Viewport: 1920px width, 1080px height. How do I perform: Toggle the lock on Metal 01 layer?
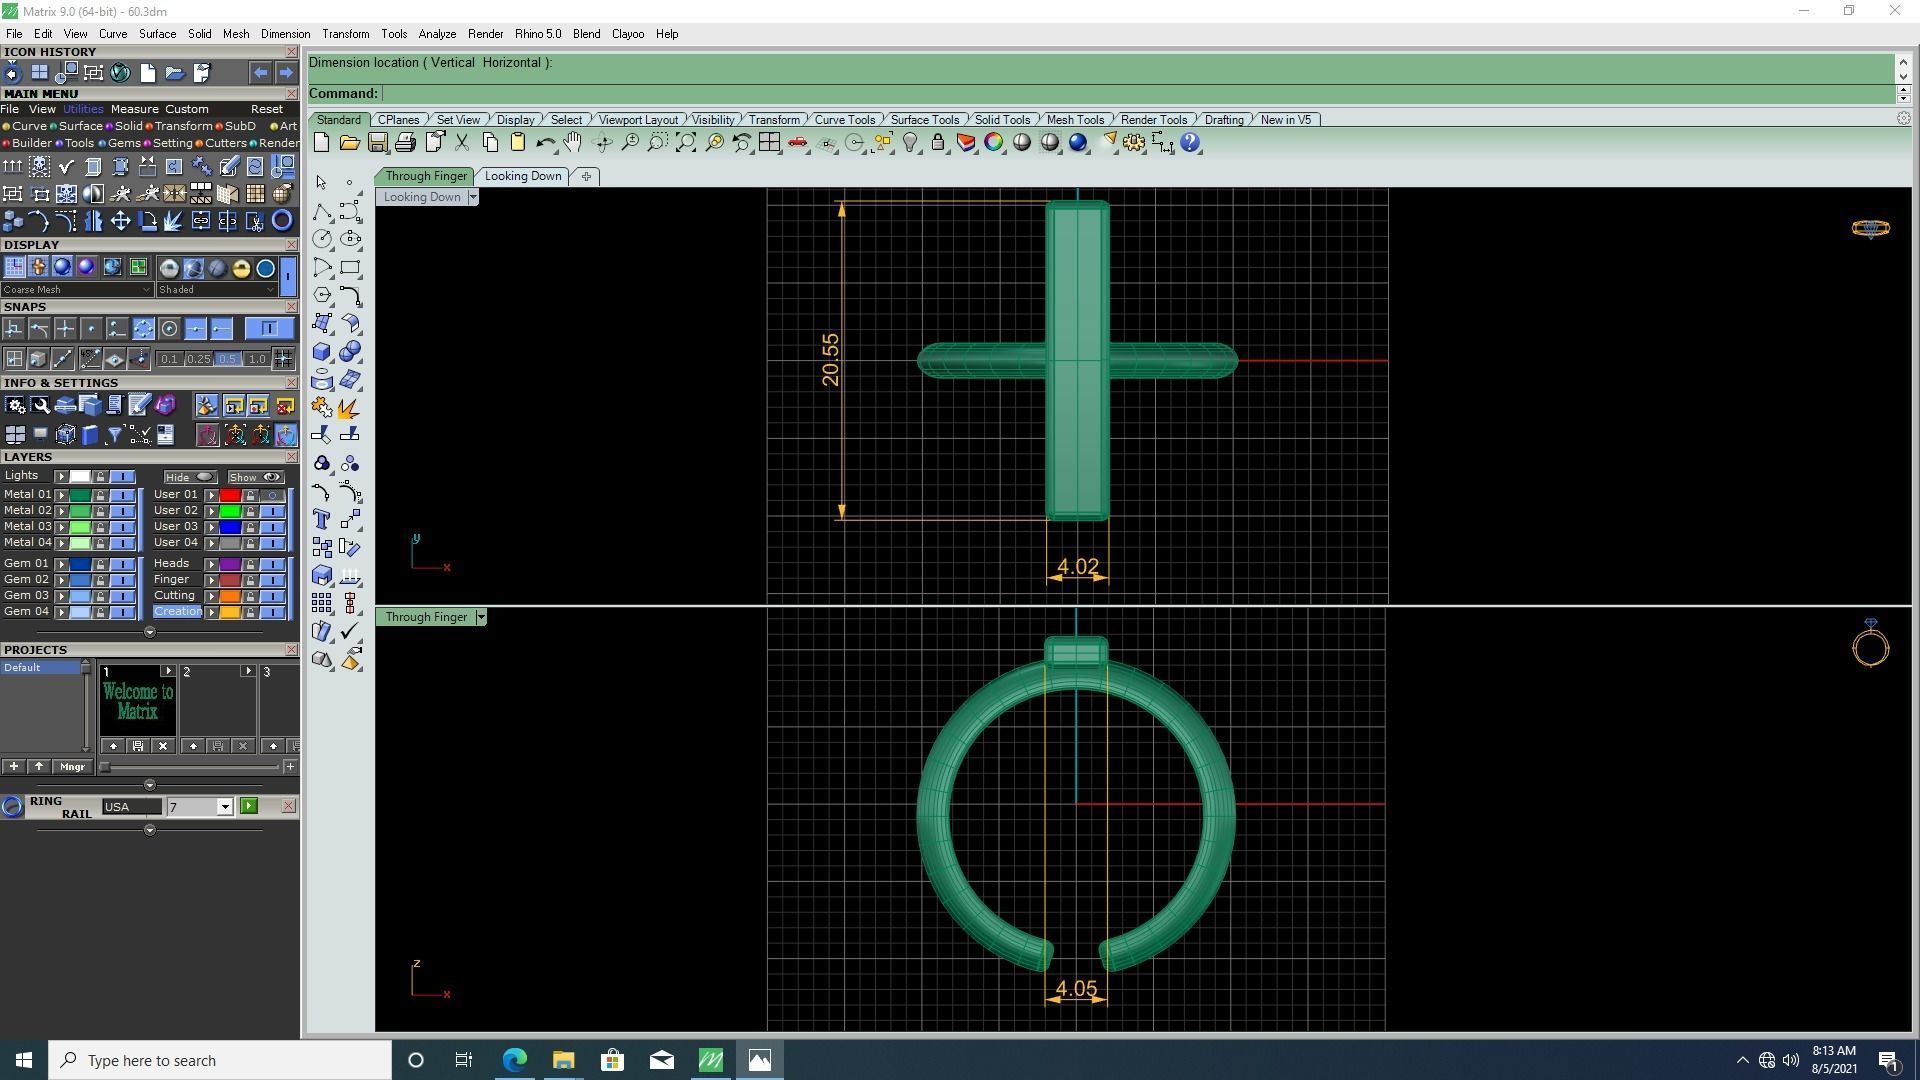point(100,495)
